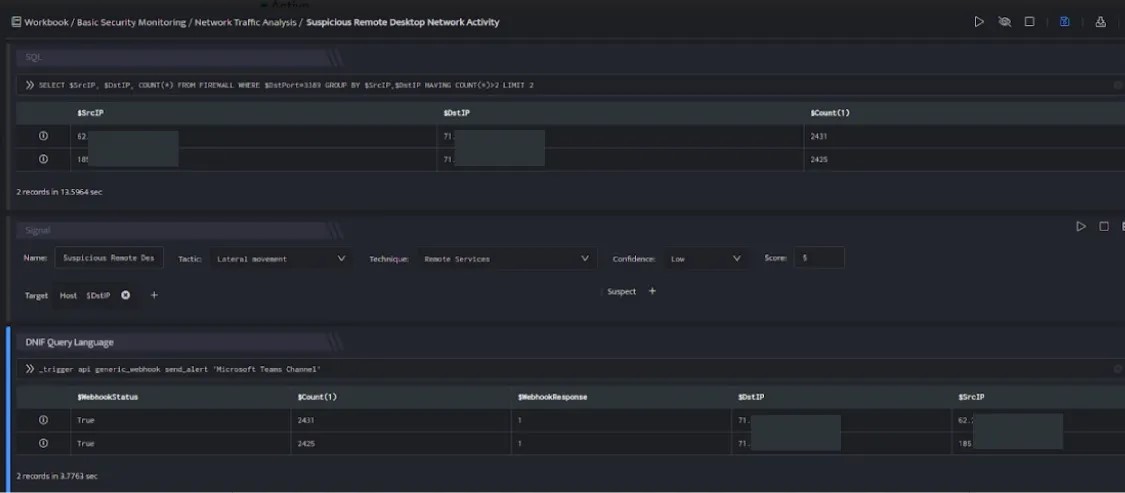The image size is (1125, 493).
Task: Select the Signal block header tab
Action: (x=172, y=230)
